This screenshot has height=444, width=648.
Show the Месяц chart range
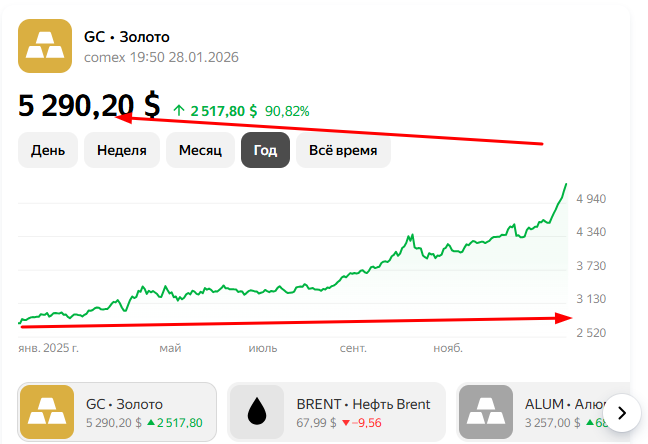[199, 151]
